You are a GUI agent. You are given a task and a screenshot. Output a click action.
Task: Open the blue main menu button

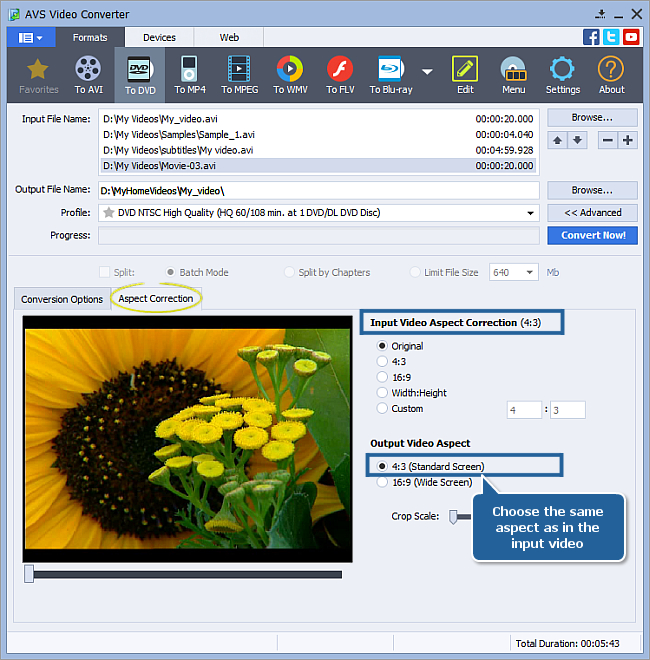coord(31,37)
